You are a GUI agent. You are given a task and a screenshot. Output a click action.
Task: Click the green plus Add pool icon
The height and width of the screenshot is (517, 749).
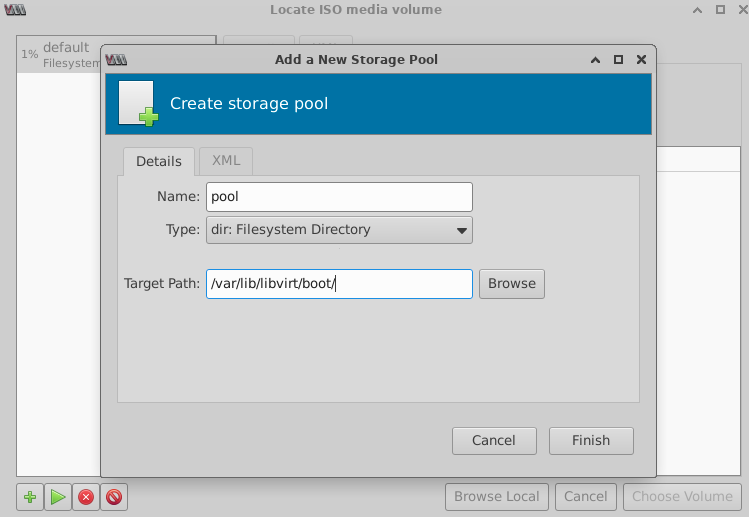coord(30,497)
